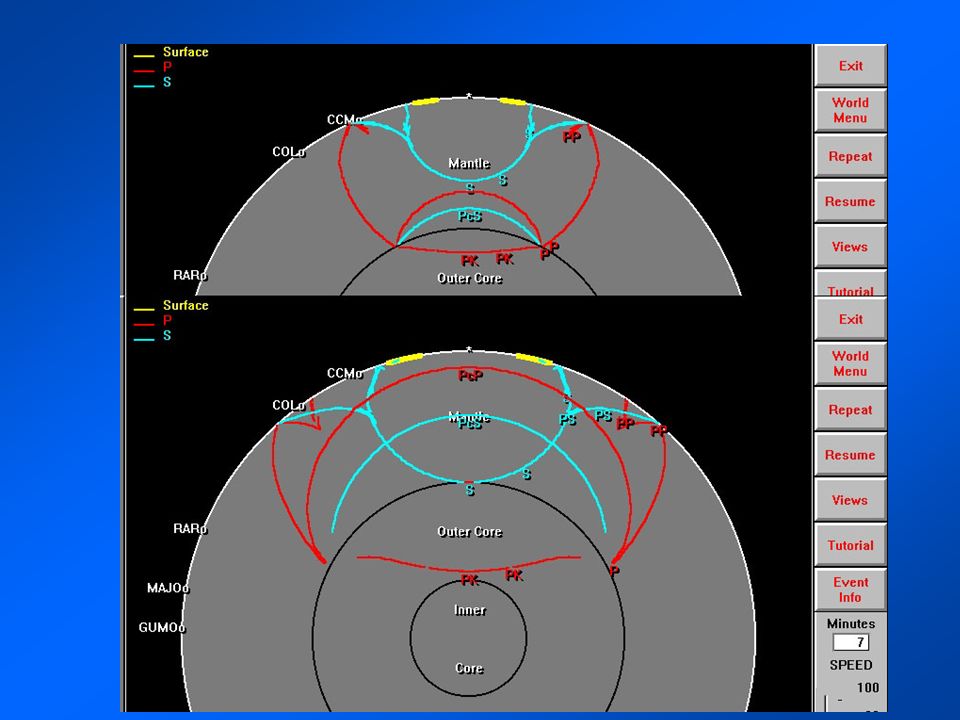Click the speed value 100

click(x=868, y=688)
